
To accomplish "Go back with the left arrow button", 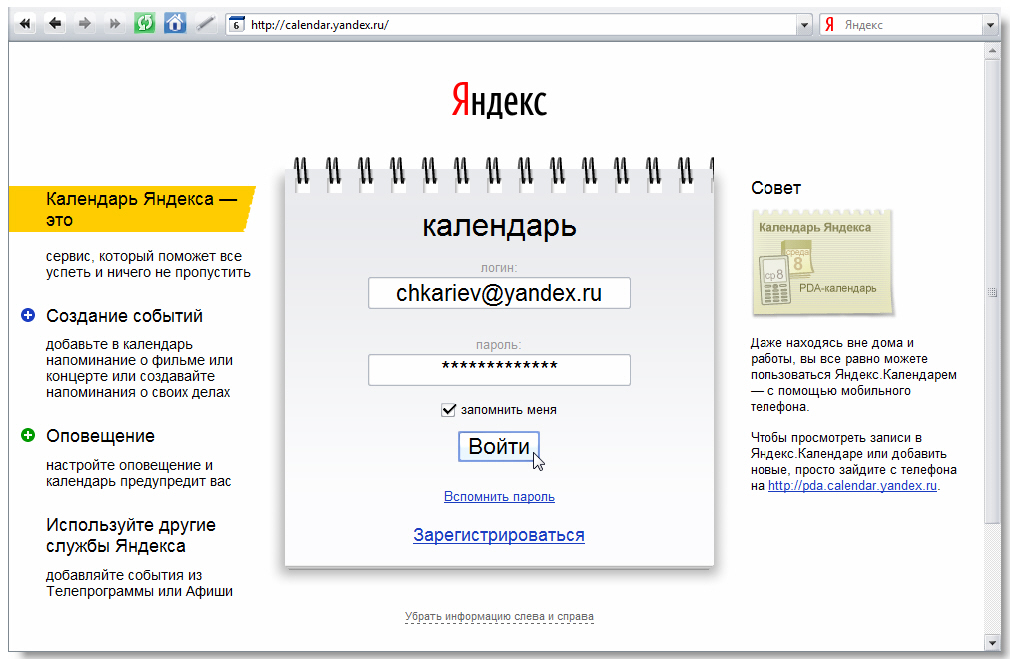I will point(55,24).
